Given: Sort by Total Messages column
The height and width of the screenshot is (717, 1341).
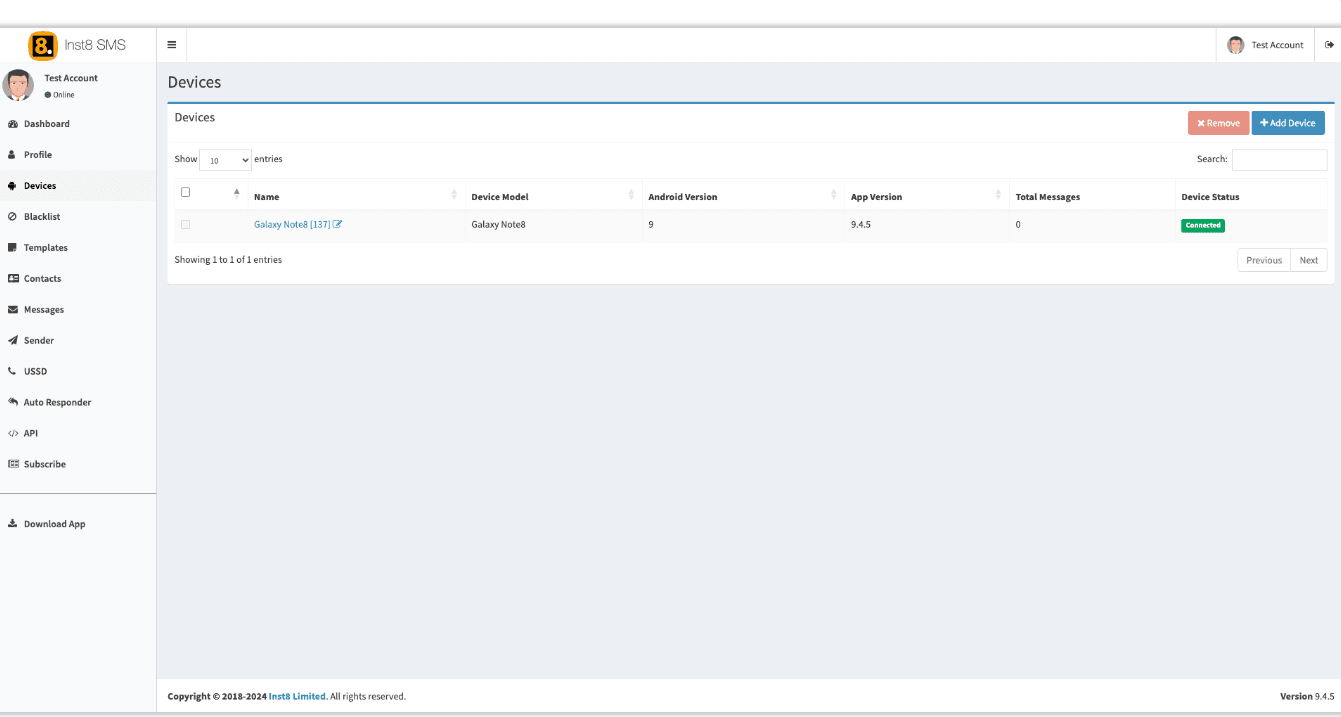Looking at the screenshot, I should coord(1092,196).
